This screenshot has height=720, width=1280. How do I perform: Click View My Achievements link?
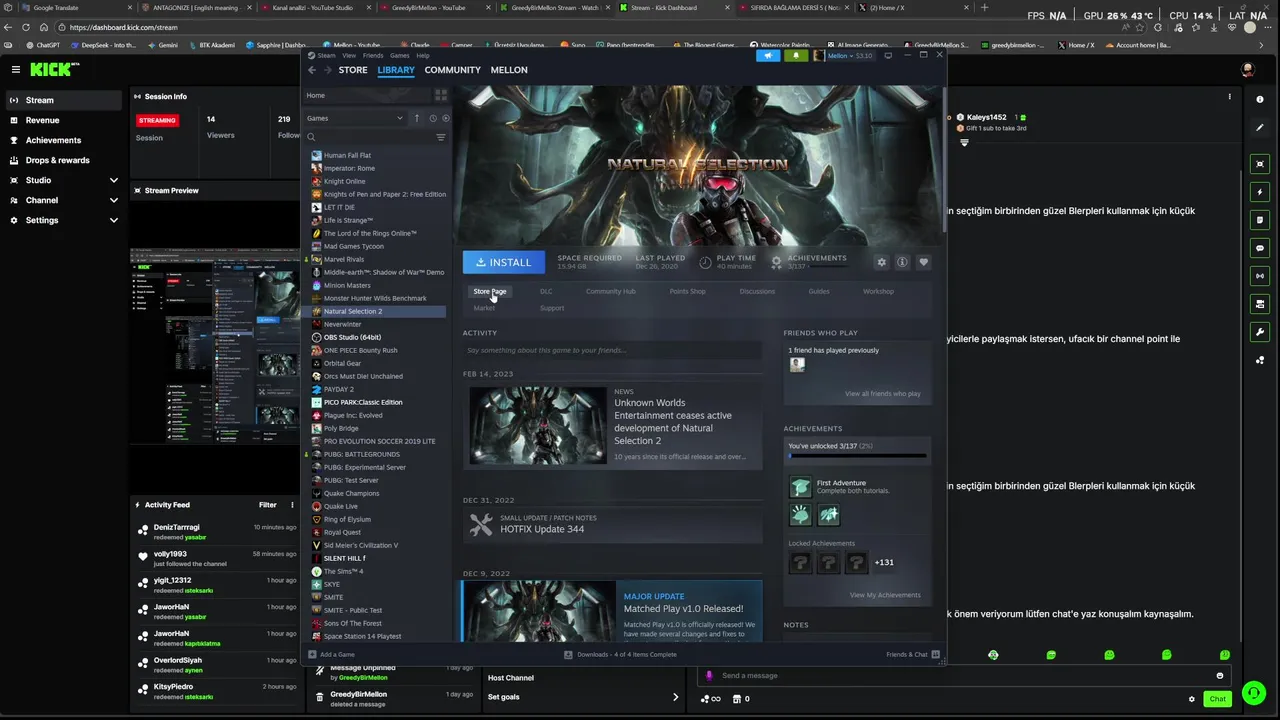(x=885, y=595)
